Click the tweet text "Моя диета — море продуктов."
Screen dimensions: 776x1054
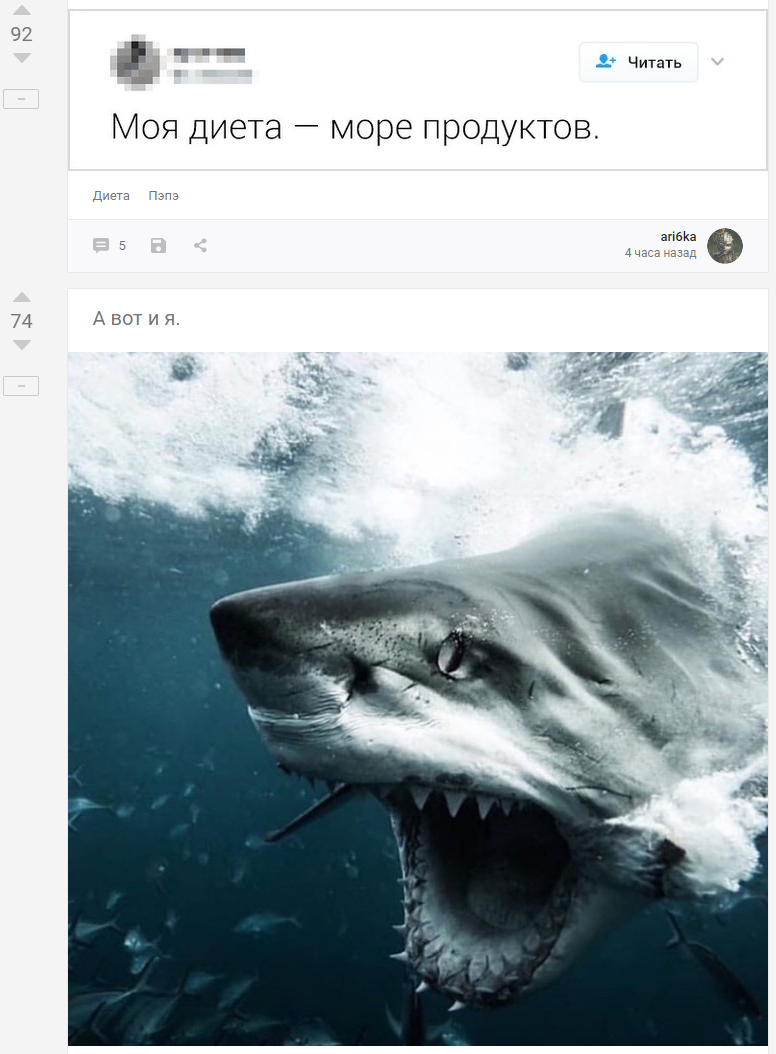click(354, 128)
